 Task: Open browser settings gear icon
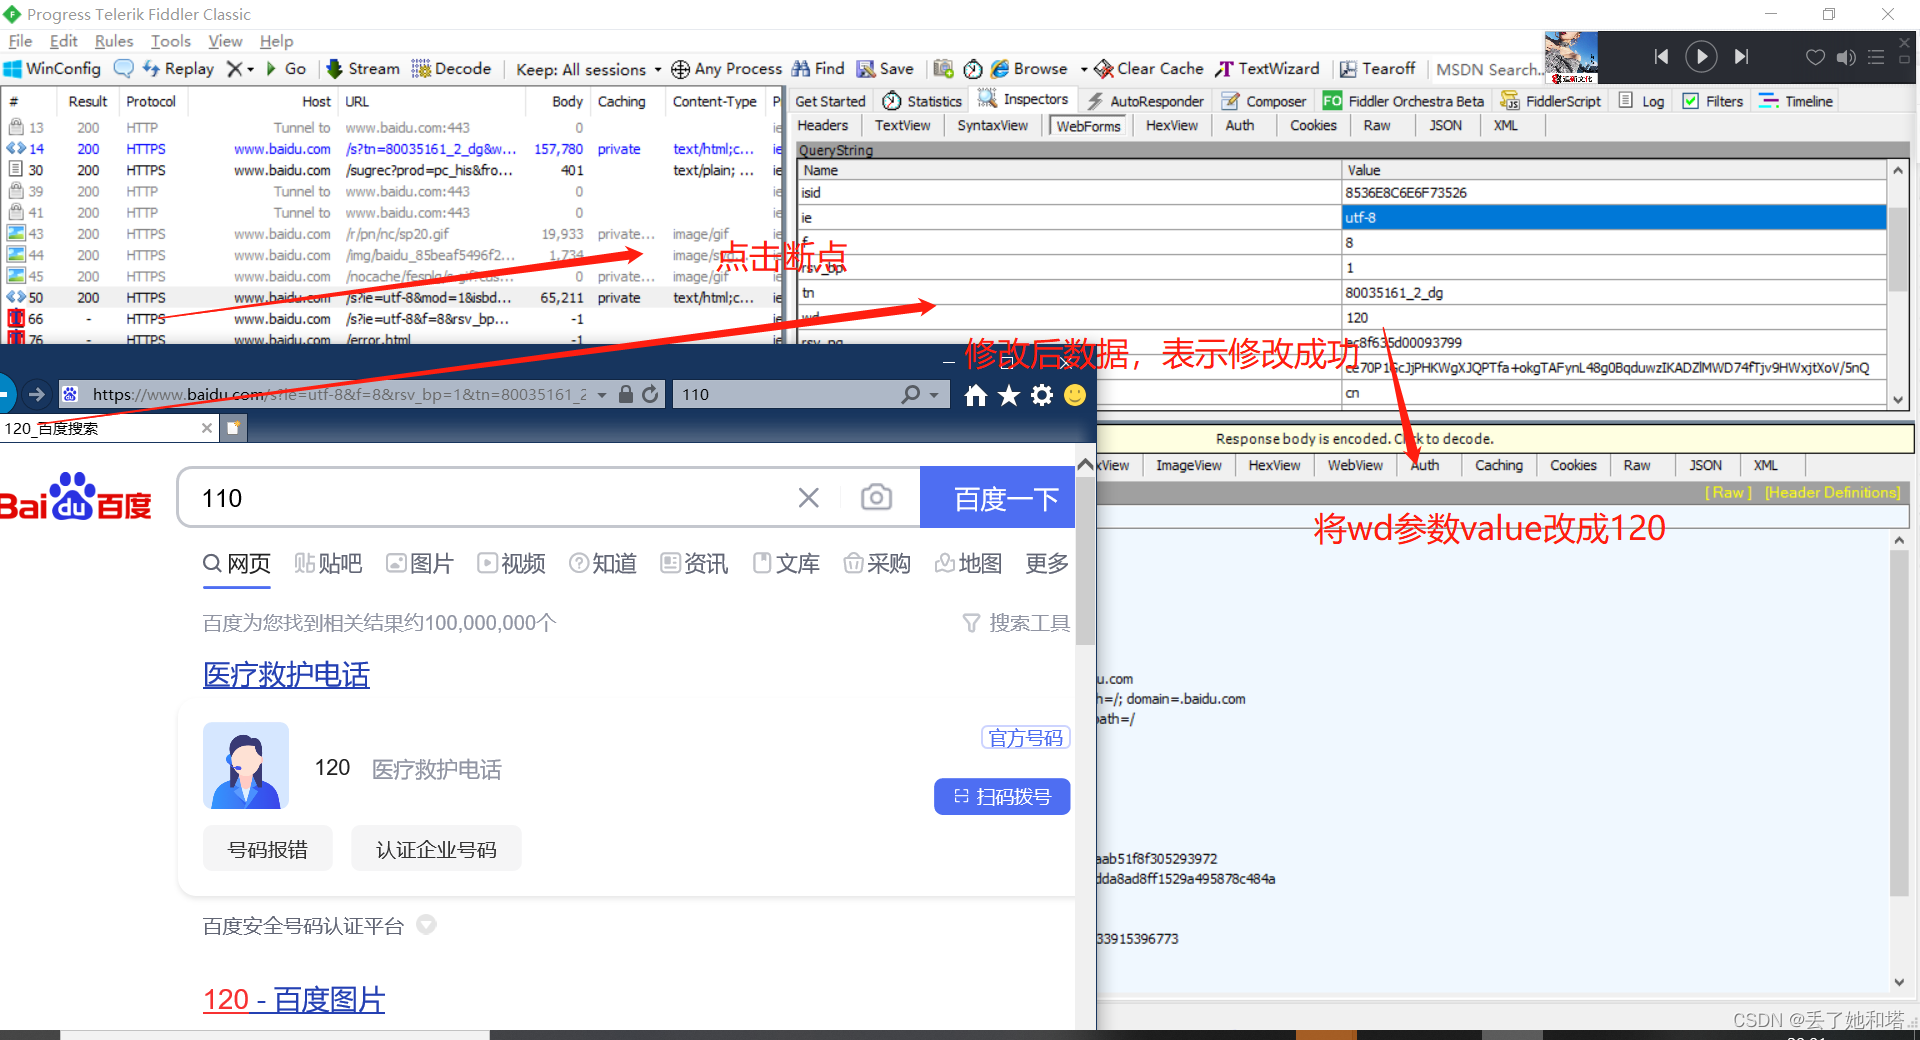click(x=1042, y=395)
